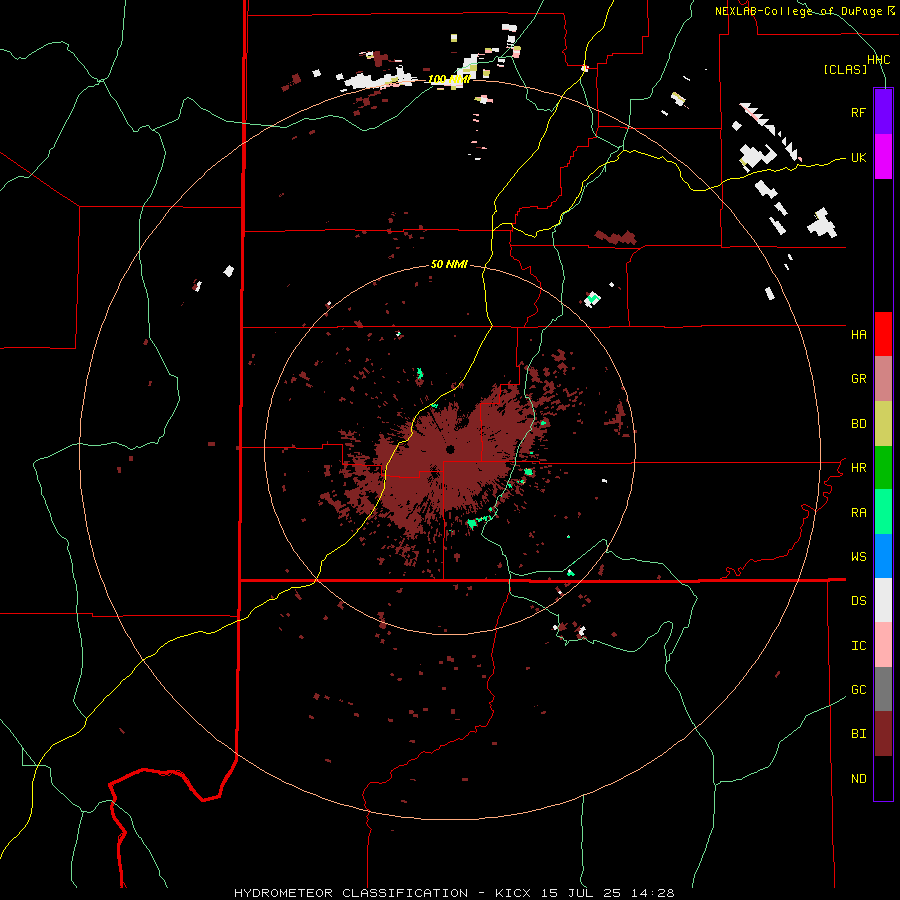Click the 'BD' legend label

[858, 424]
